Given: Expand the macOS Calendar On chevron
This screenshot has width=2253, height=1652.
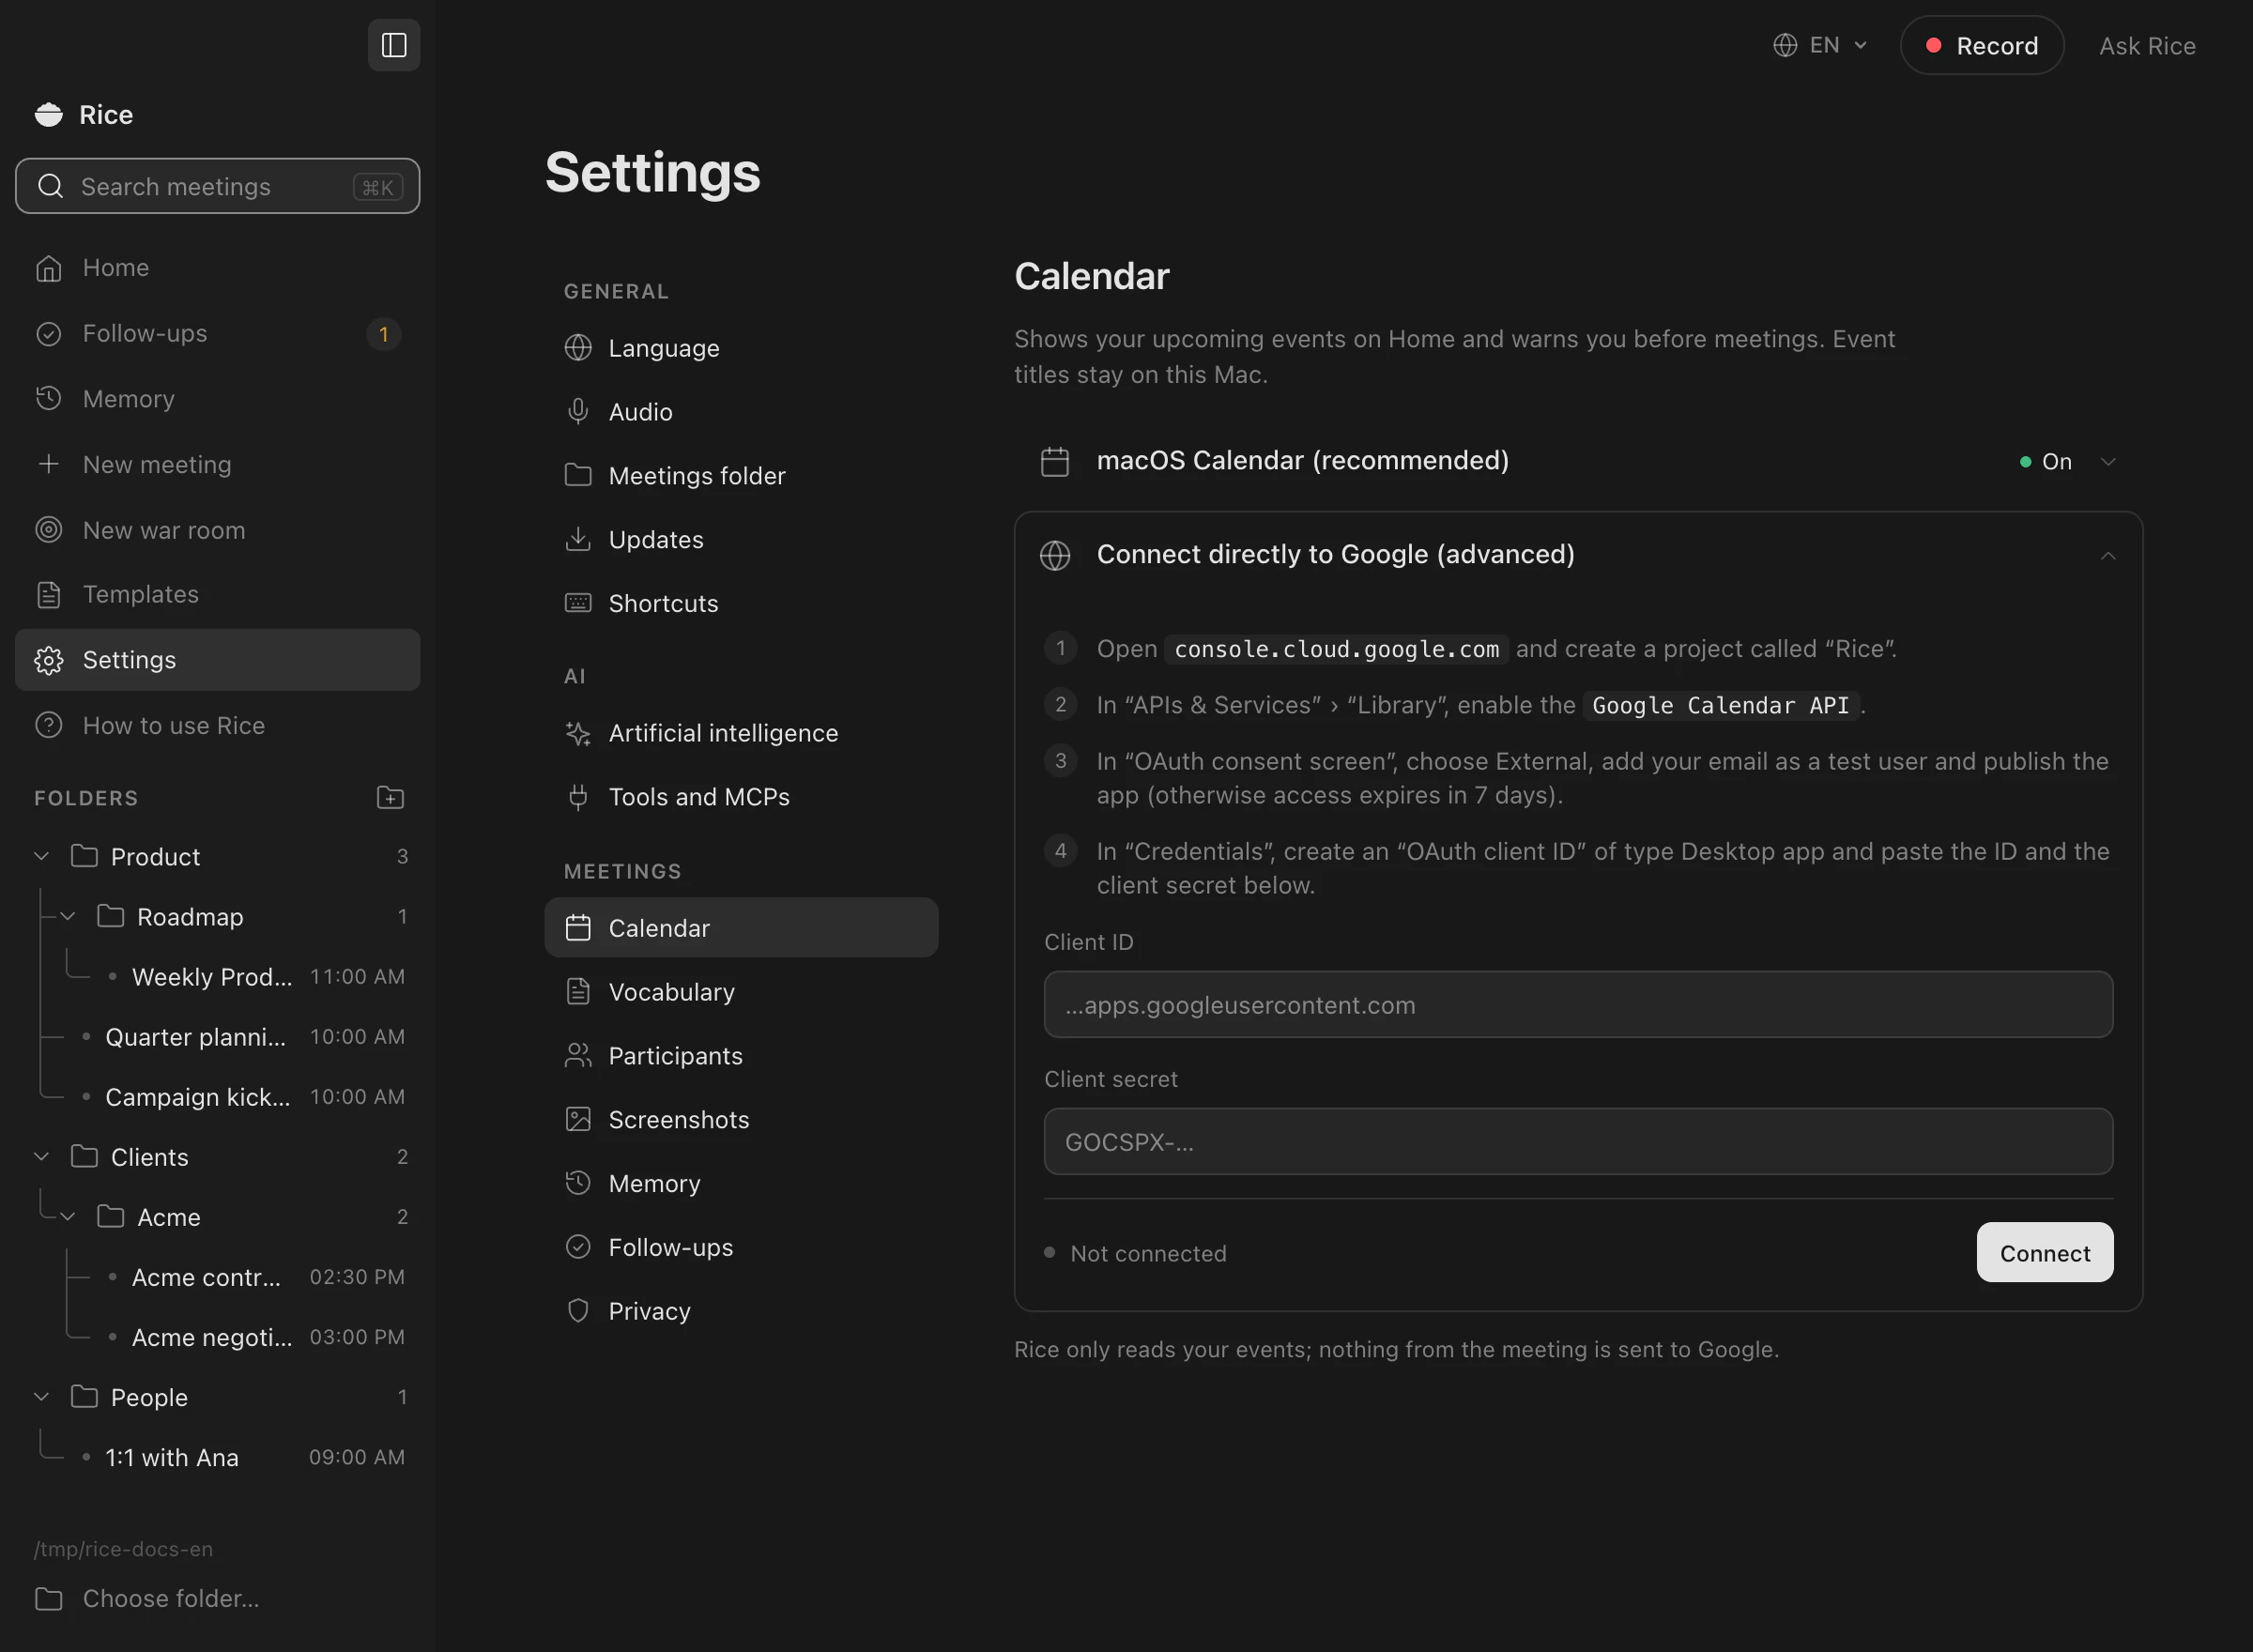Looking at the screenshot, I should (2108, 461).
